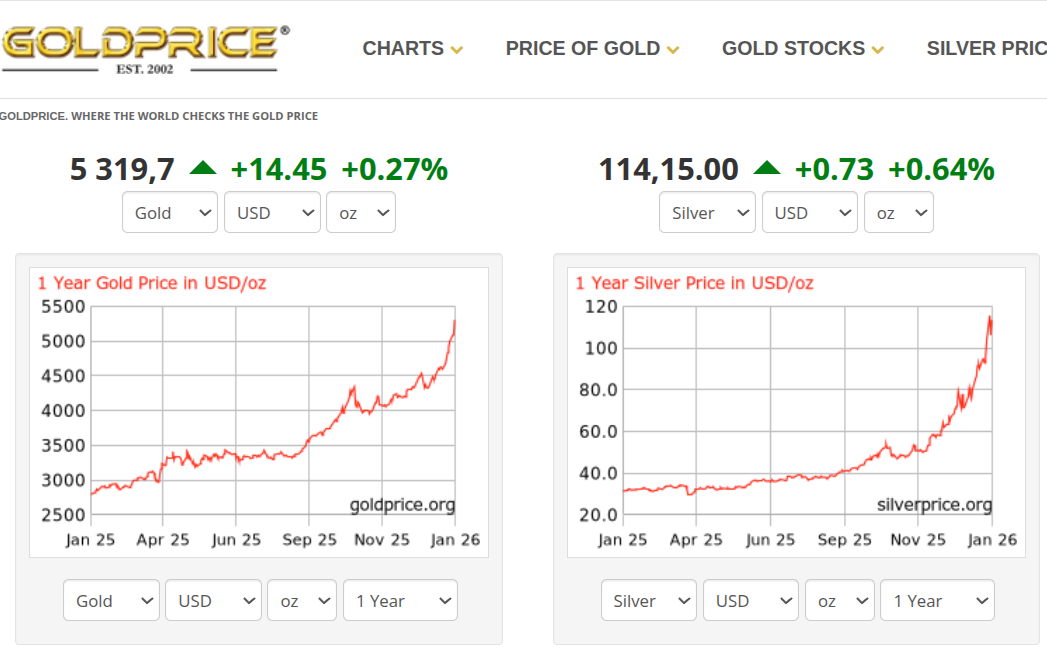This screenshot has height=657, width=1047.
Task: Open the oz dropdown below the gold chart
Action: tap(302, 600)
